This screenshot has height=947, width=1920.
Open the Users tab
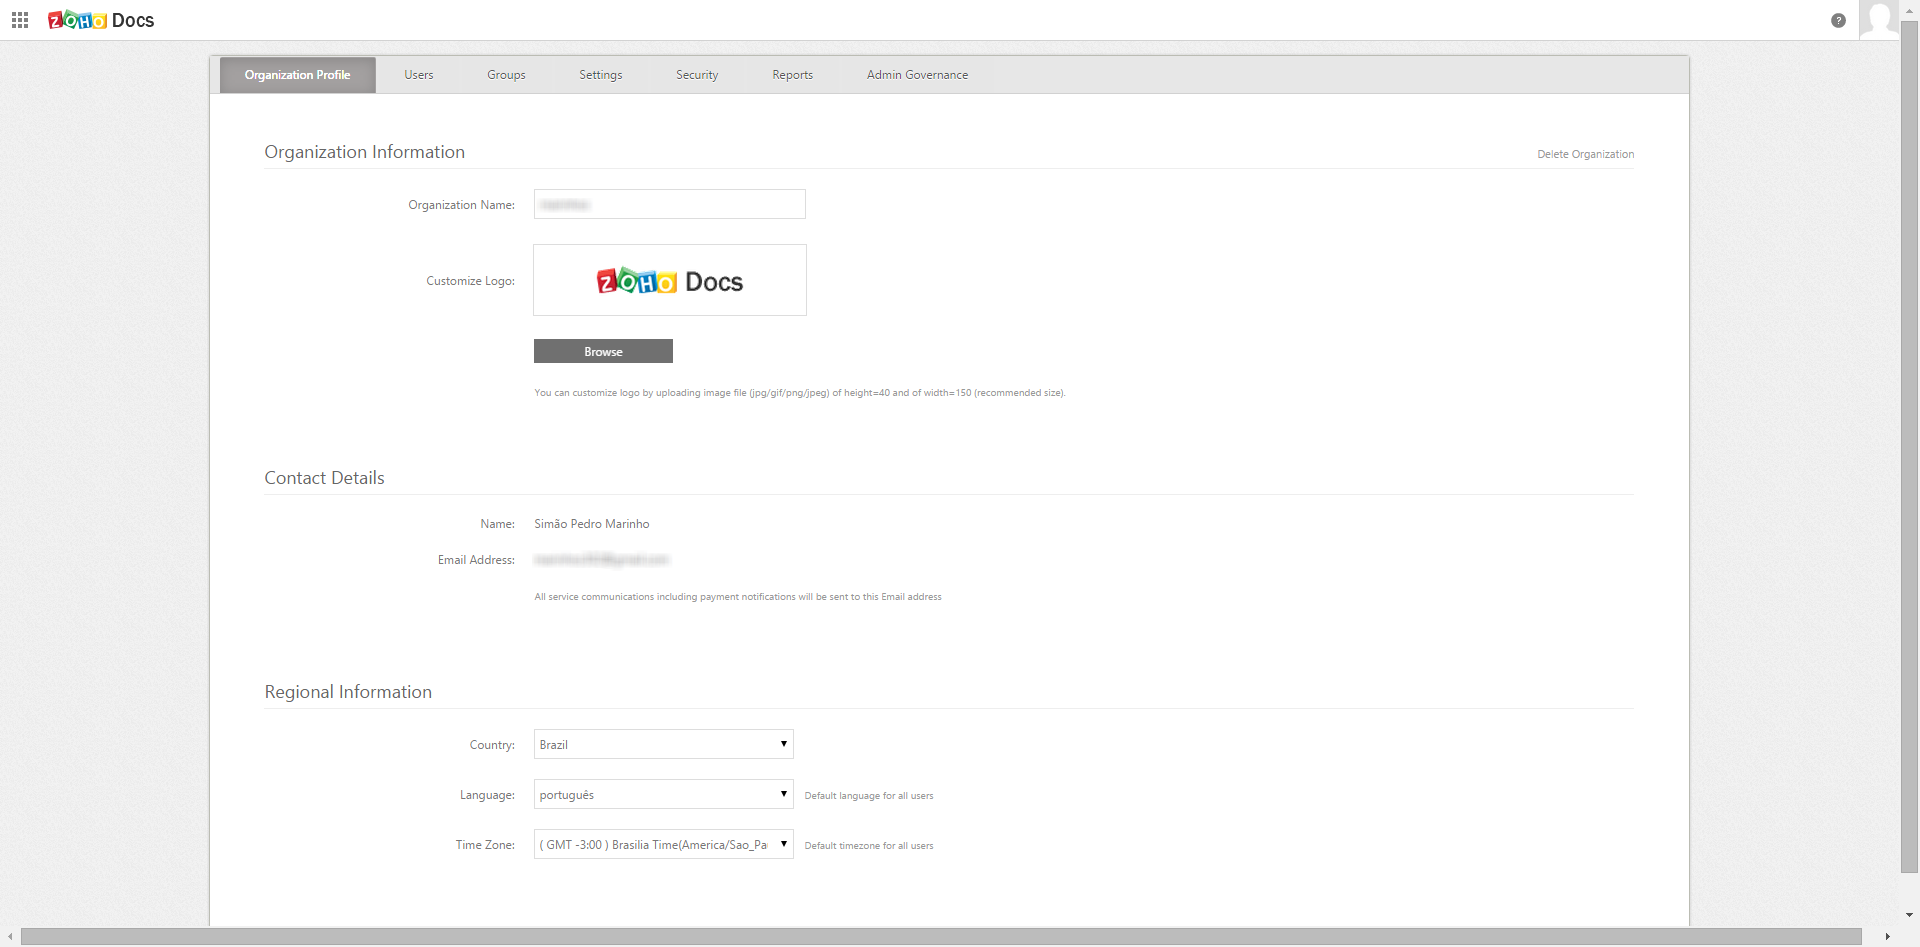click(419, 75)
